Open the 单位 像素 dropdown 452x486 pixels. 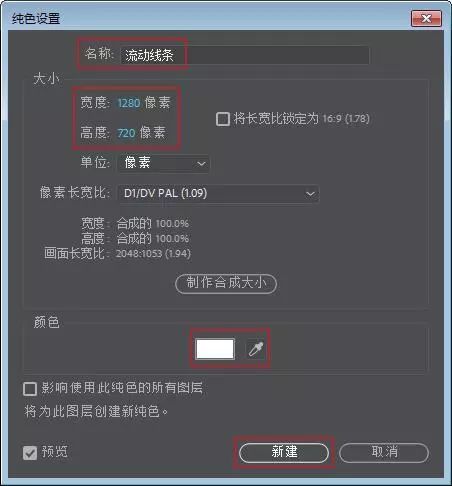coord(164,163)
